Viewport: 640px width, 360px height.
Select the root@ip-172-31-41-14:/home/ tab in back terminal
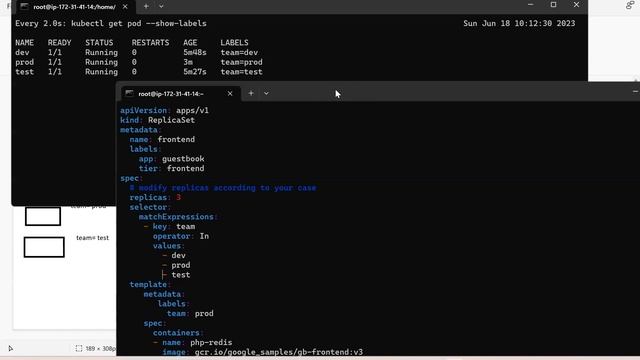click(x=75, y=7)
